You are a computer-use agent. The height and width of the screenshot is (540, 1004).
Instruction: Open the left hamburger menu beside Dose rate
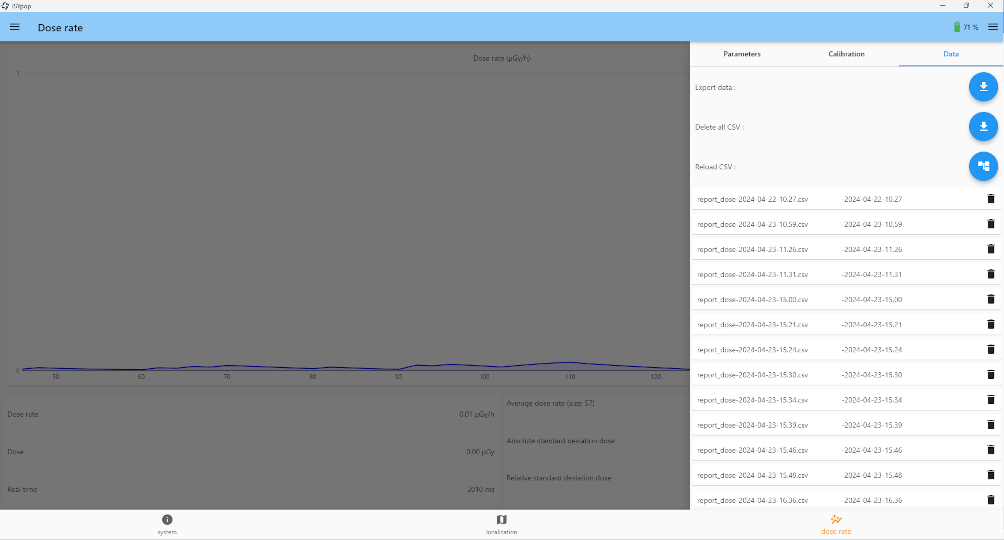point(15,27)
